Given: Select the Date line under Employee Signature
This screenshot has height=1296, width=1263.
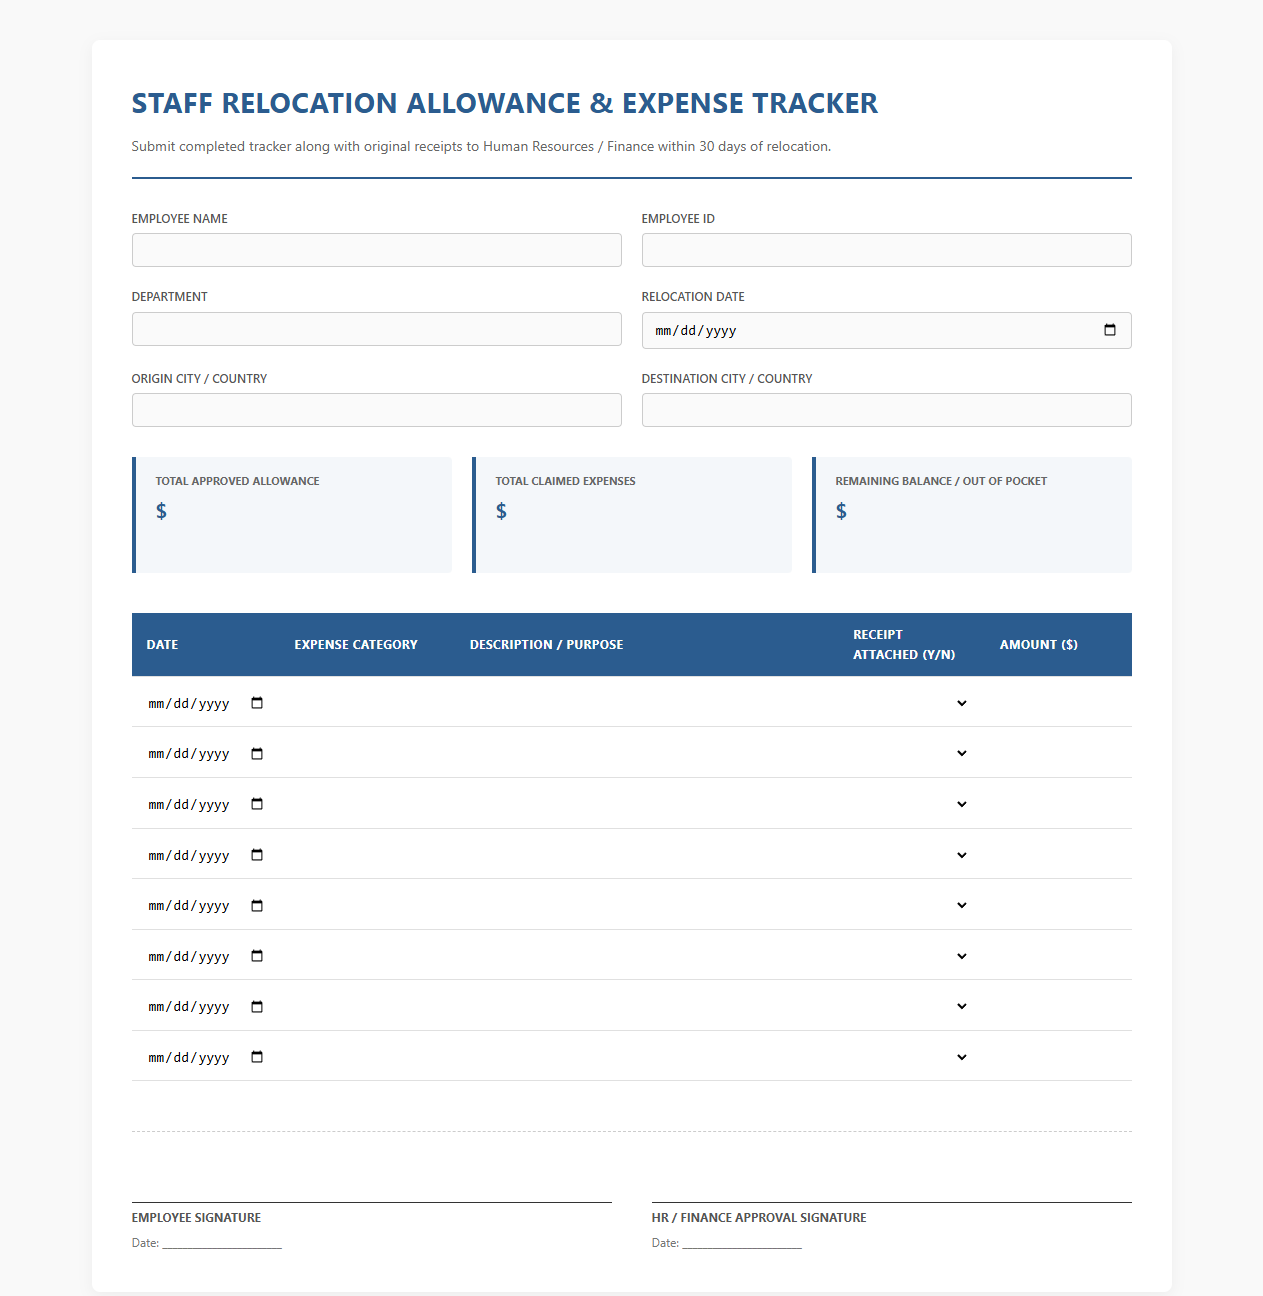Looking at the screenshot, I should click(x=207, y=1243).
